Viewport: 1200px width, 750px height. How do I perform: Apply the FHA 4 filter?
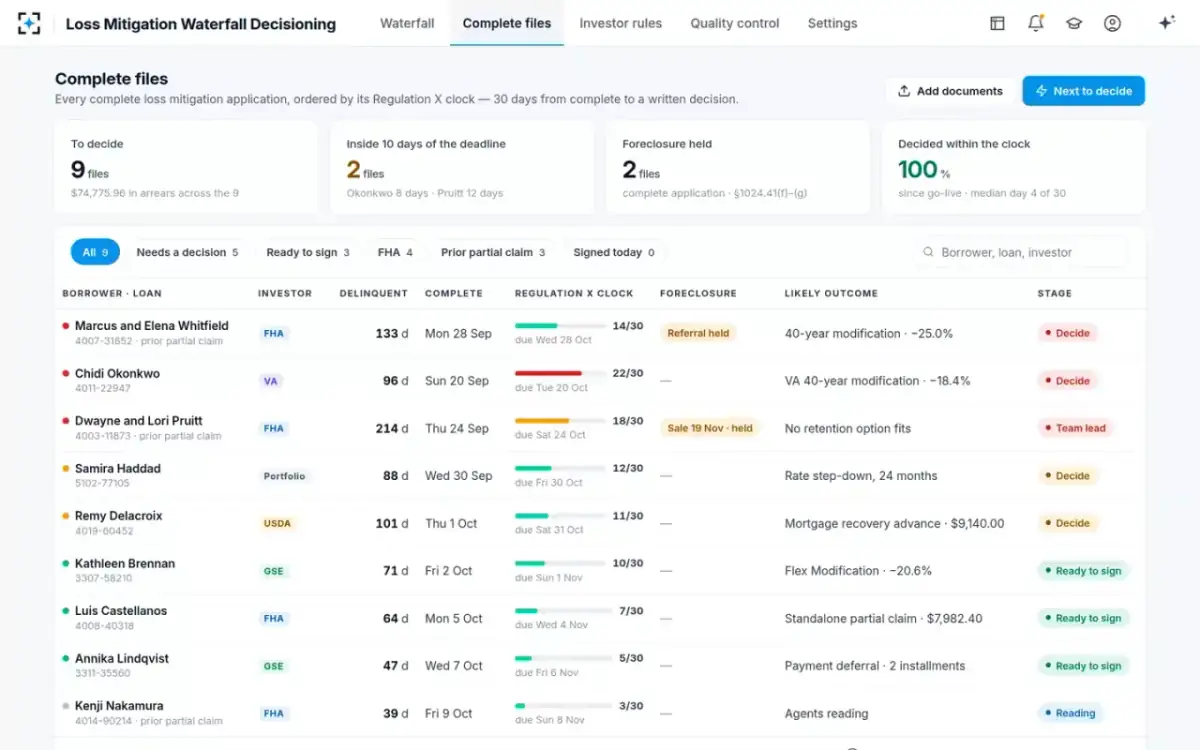point(395,253)
